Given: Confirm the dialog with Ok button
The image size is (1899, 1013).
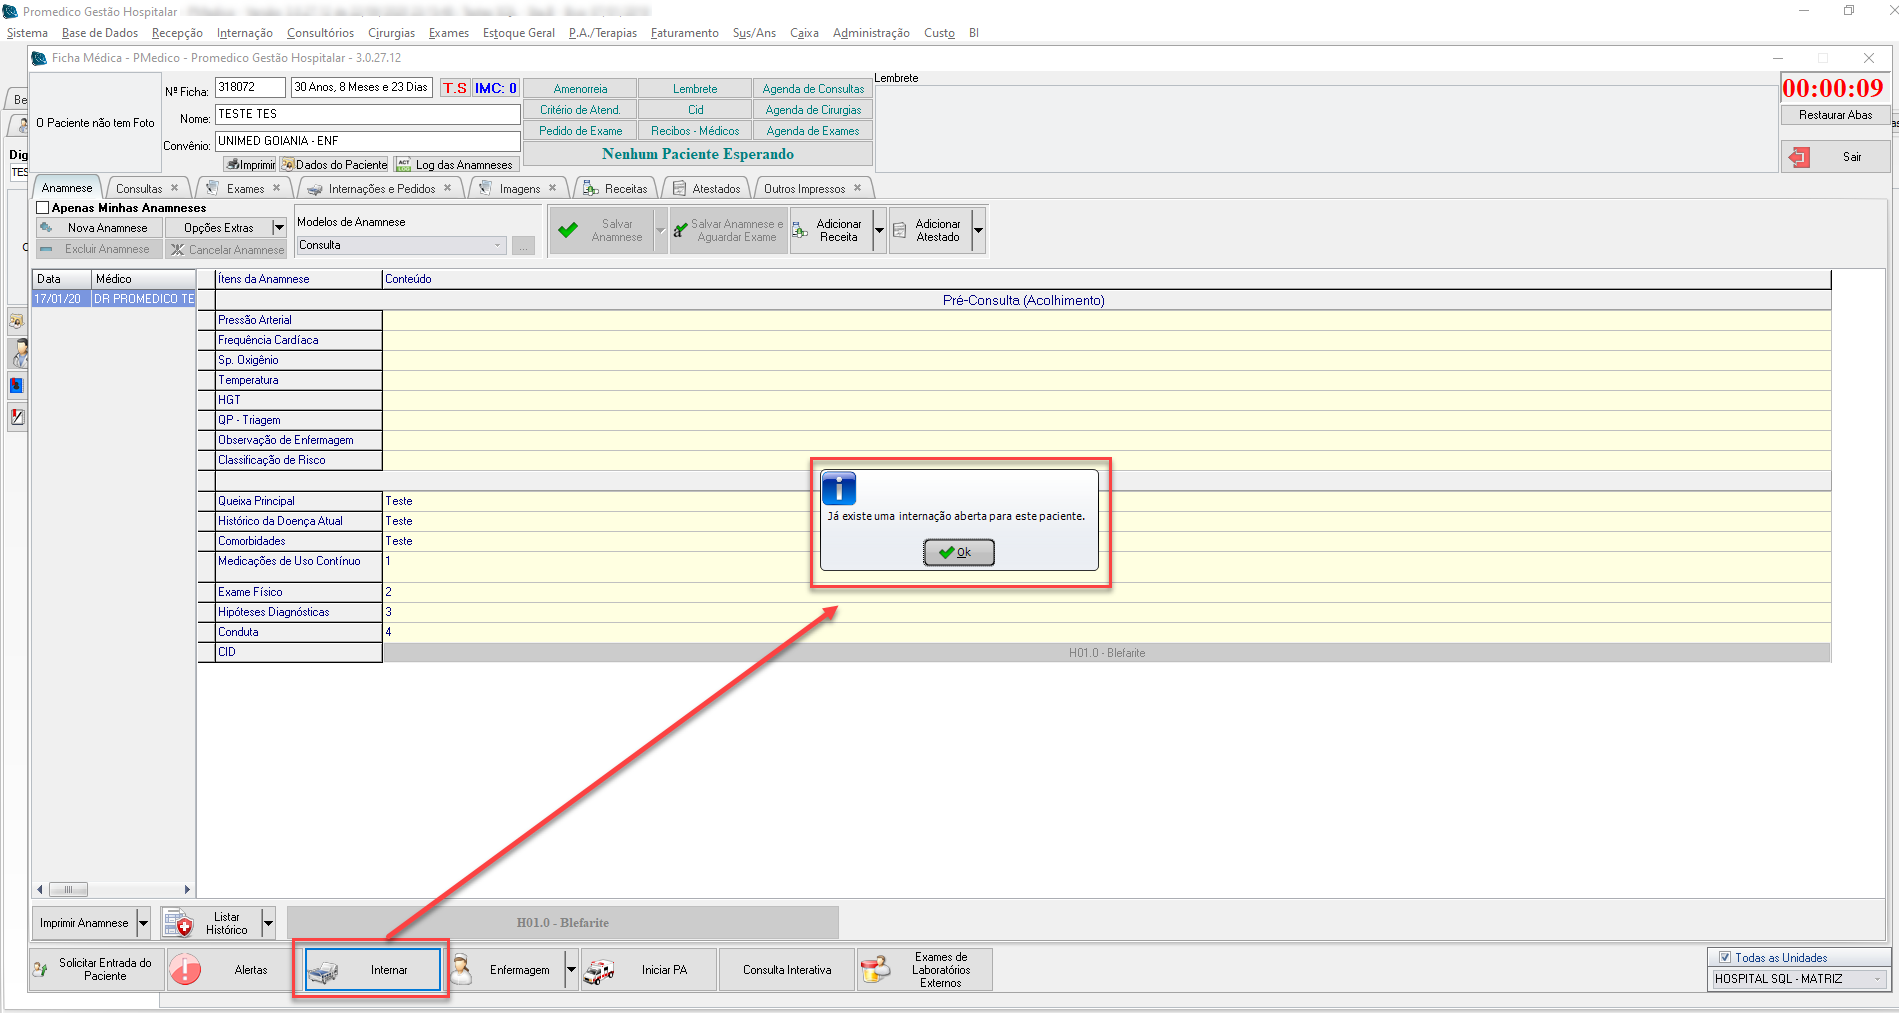Looking at the screenshot, I should point(958,552).
